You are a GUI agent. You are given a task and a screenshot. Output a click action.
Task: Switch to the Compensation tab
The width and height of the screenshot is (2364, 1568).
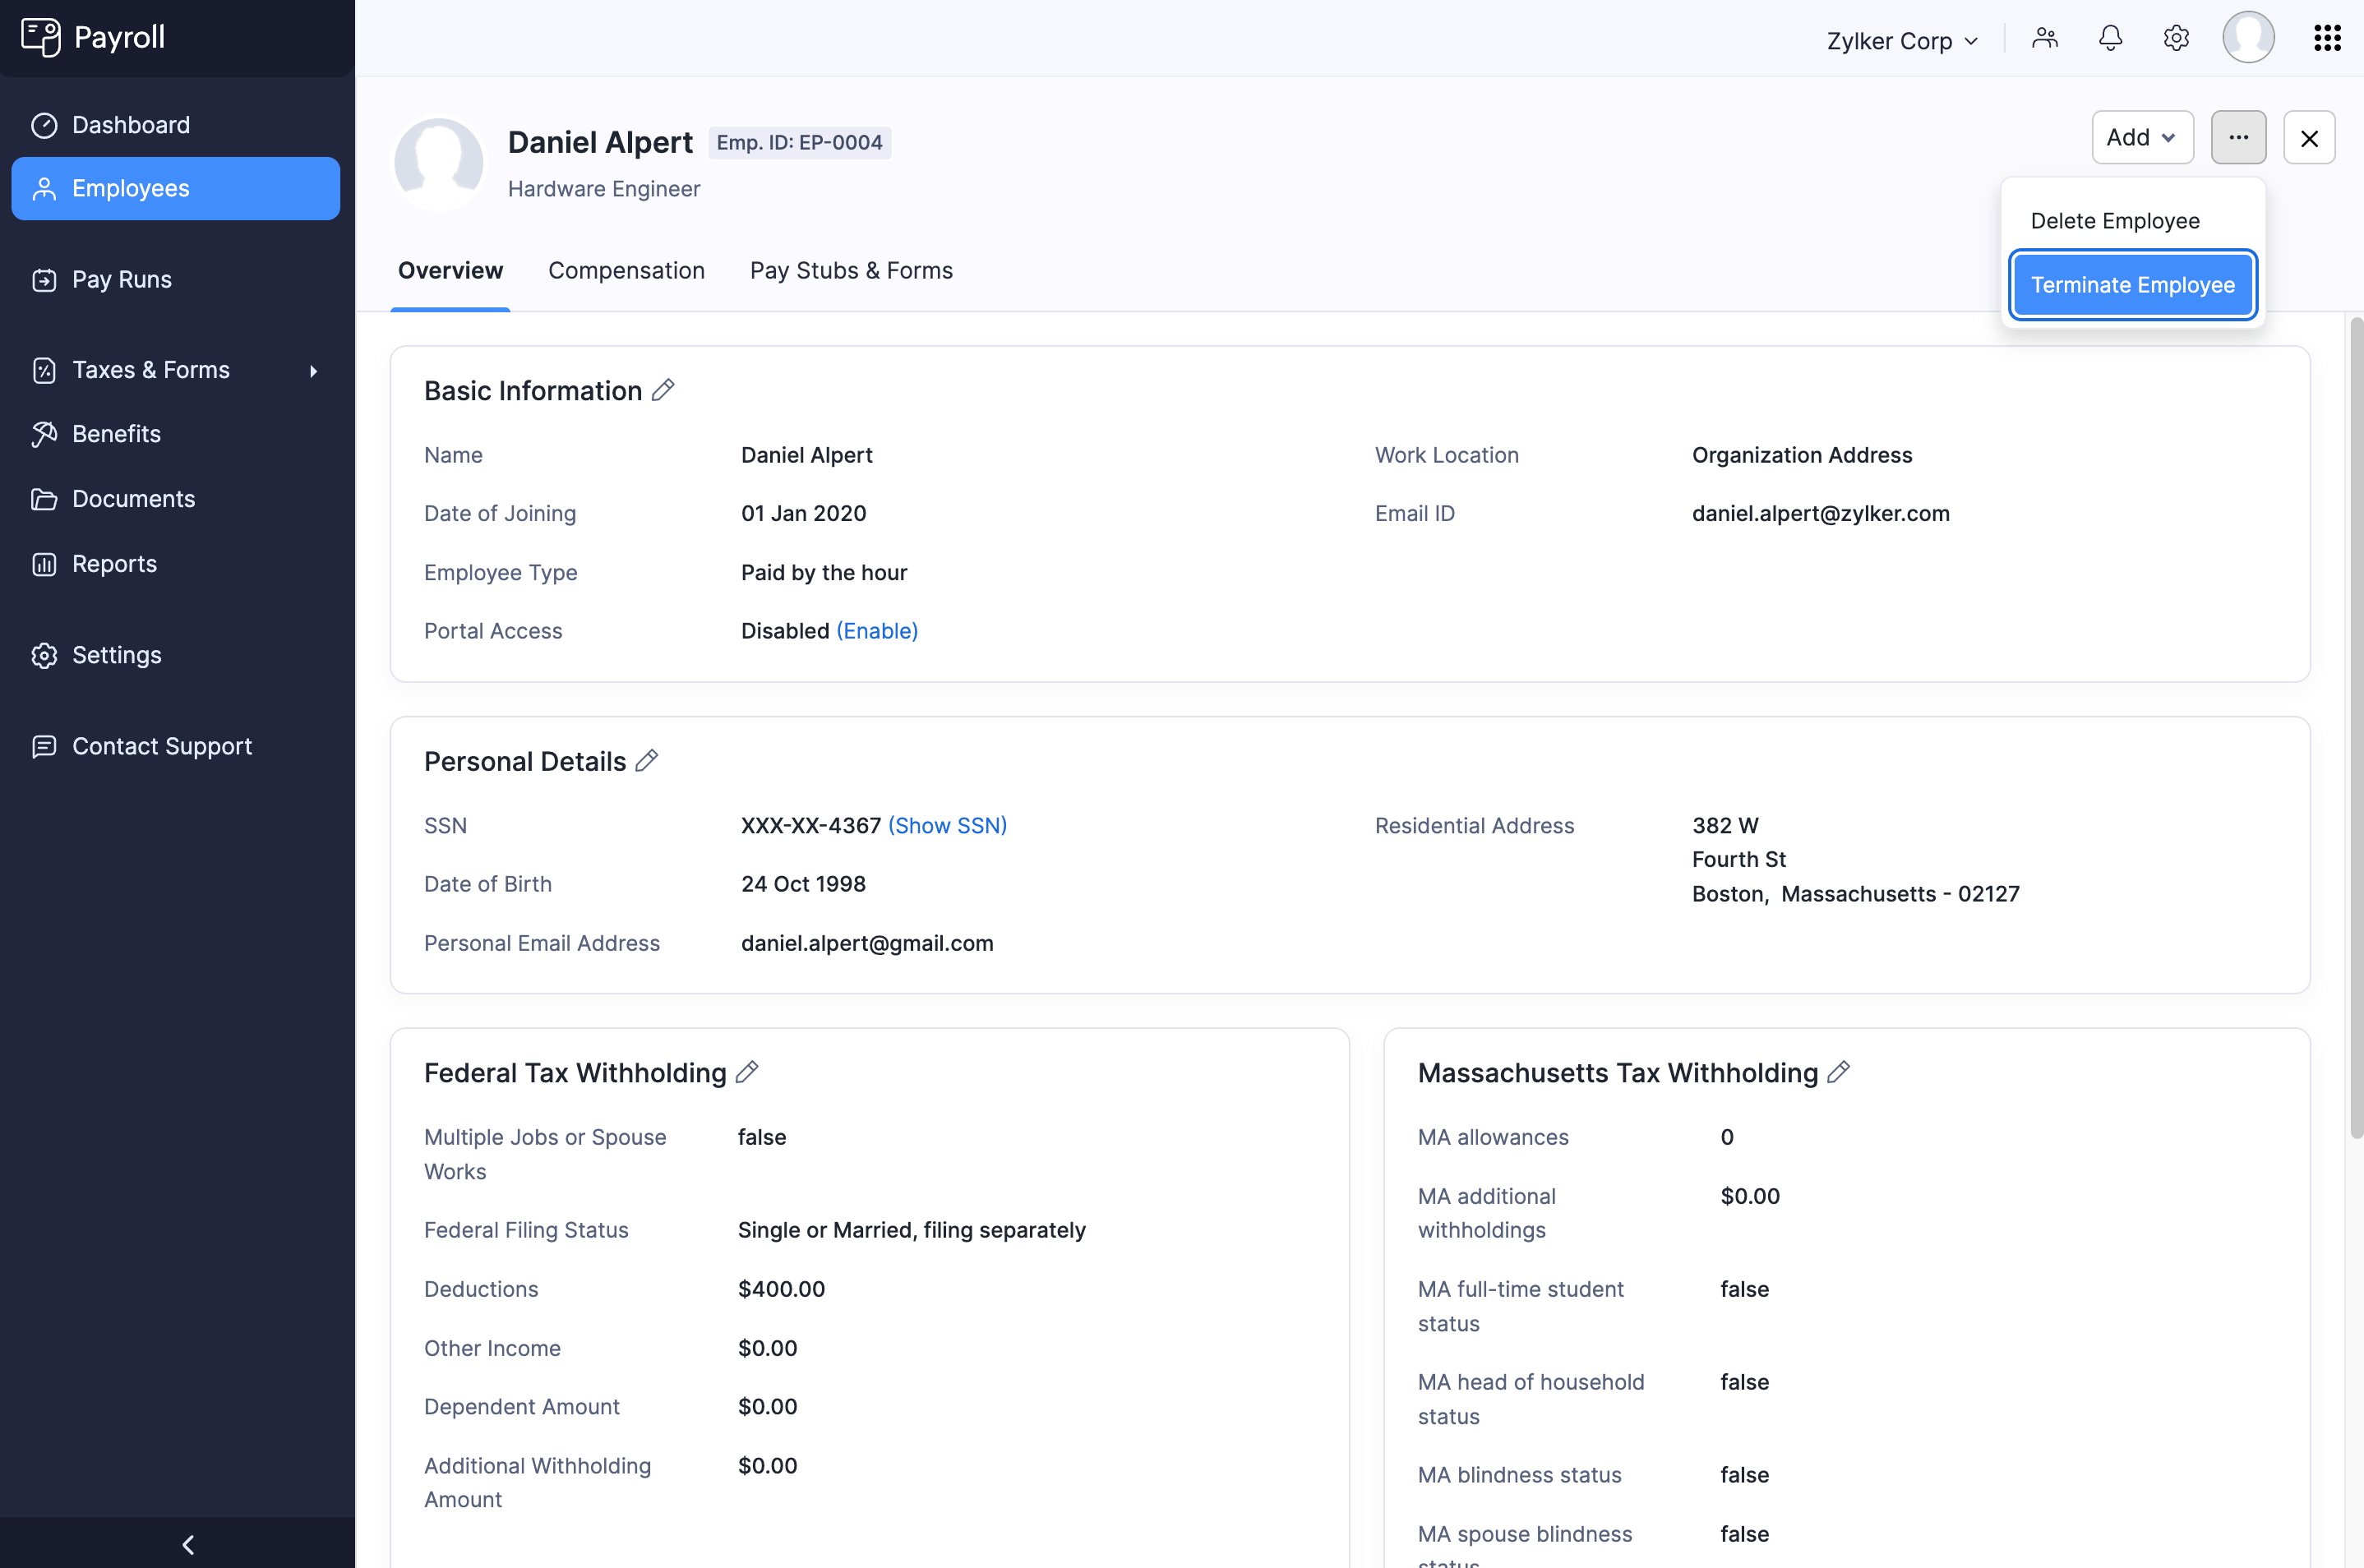tap(626, 271)
